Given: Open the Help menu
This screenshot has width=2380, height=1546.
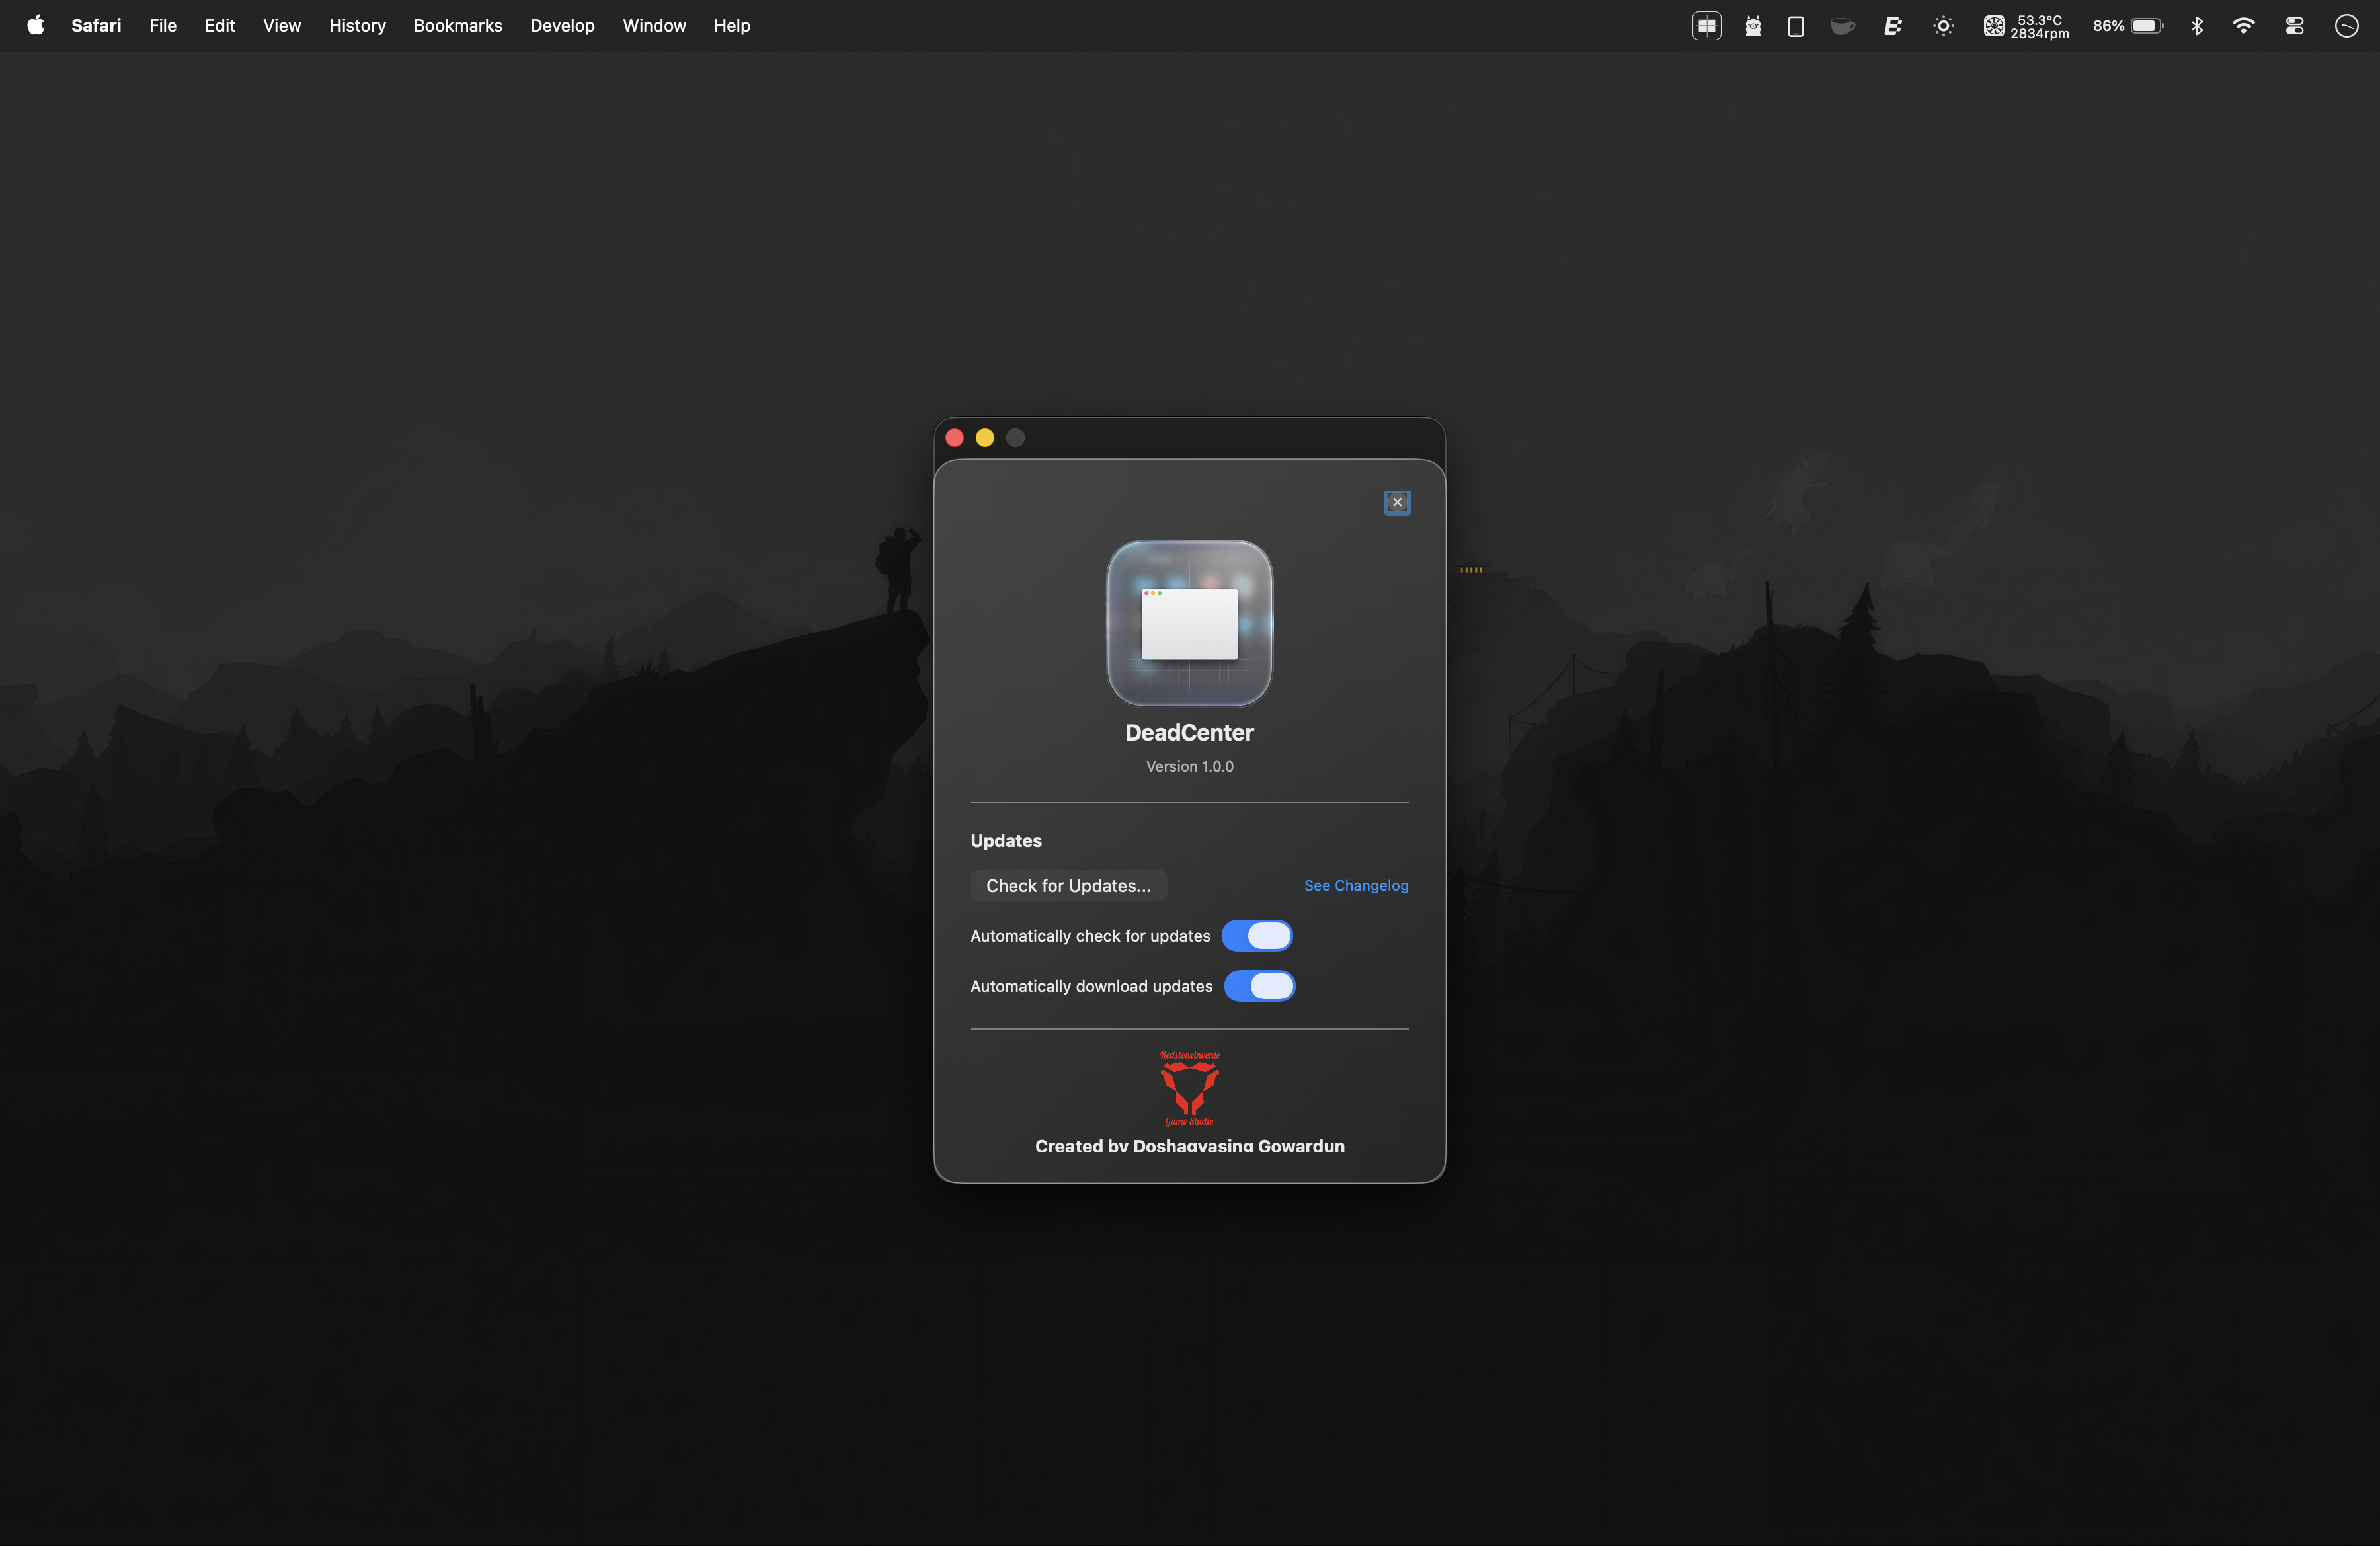Looking at the screenshot, I should [x=732, y=25].
